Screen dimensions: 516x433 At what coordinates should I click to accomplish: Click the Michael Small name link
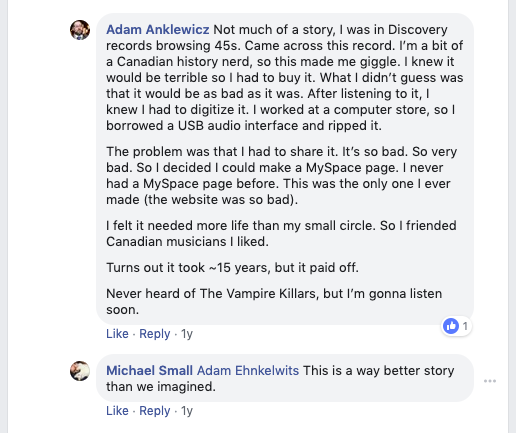coord(149,371)
